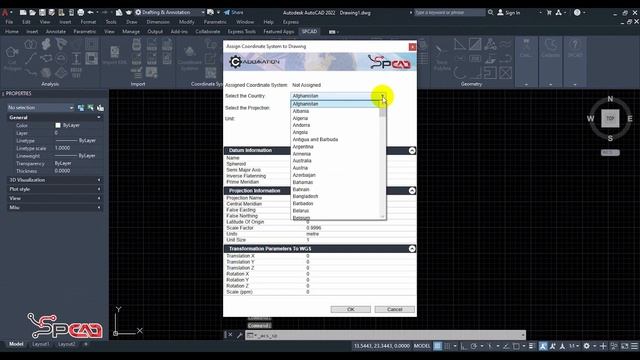Click the Coordinate System icon in SPCAD ribbon
Viewport: 640px width, 360px height.
[190, 57]
